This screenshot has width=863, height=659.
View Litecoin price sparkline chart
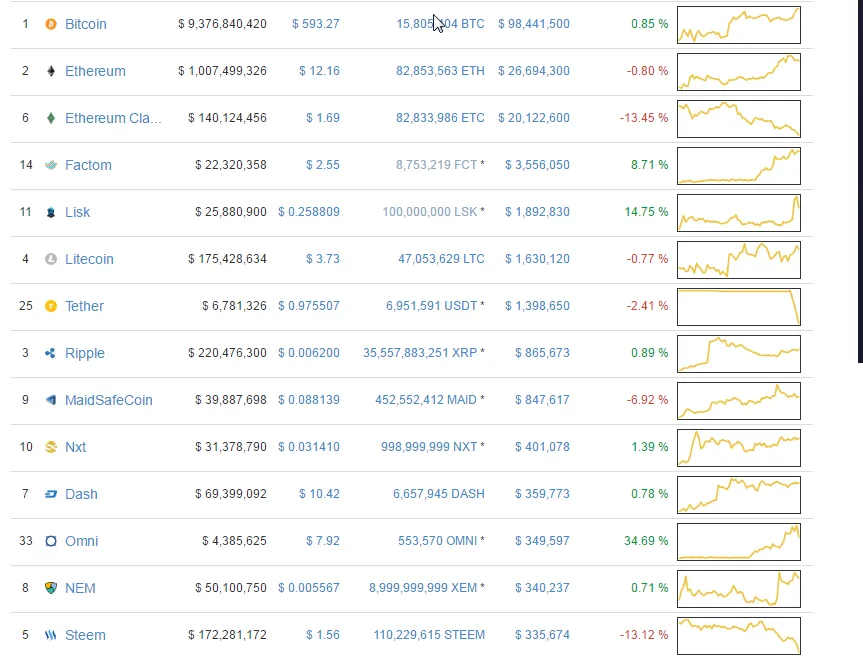pyautogui.click(x=739, y=260)
